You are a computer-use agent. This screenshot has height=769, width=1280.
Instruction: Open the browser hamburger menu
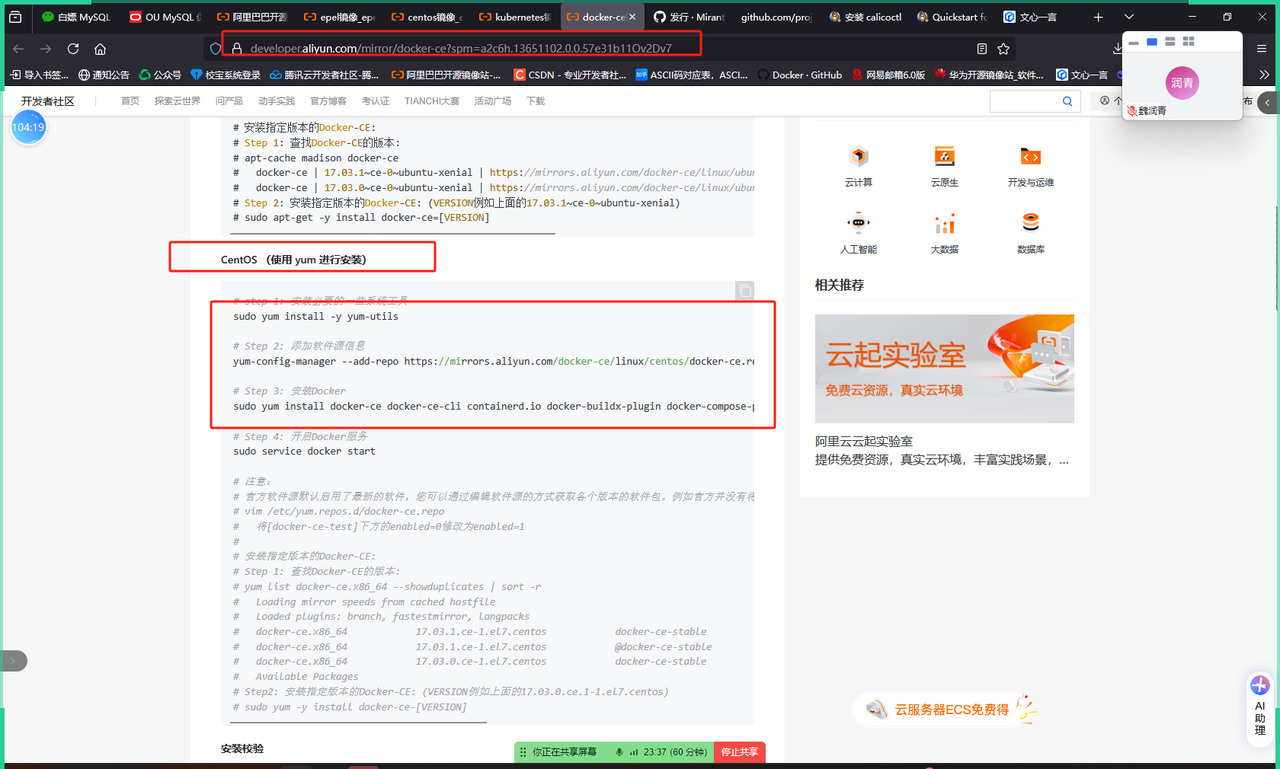[x=1262, y=48]
